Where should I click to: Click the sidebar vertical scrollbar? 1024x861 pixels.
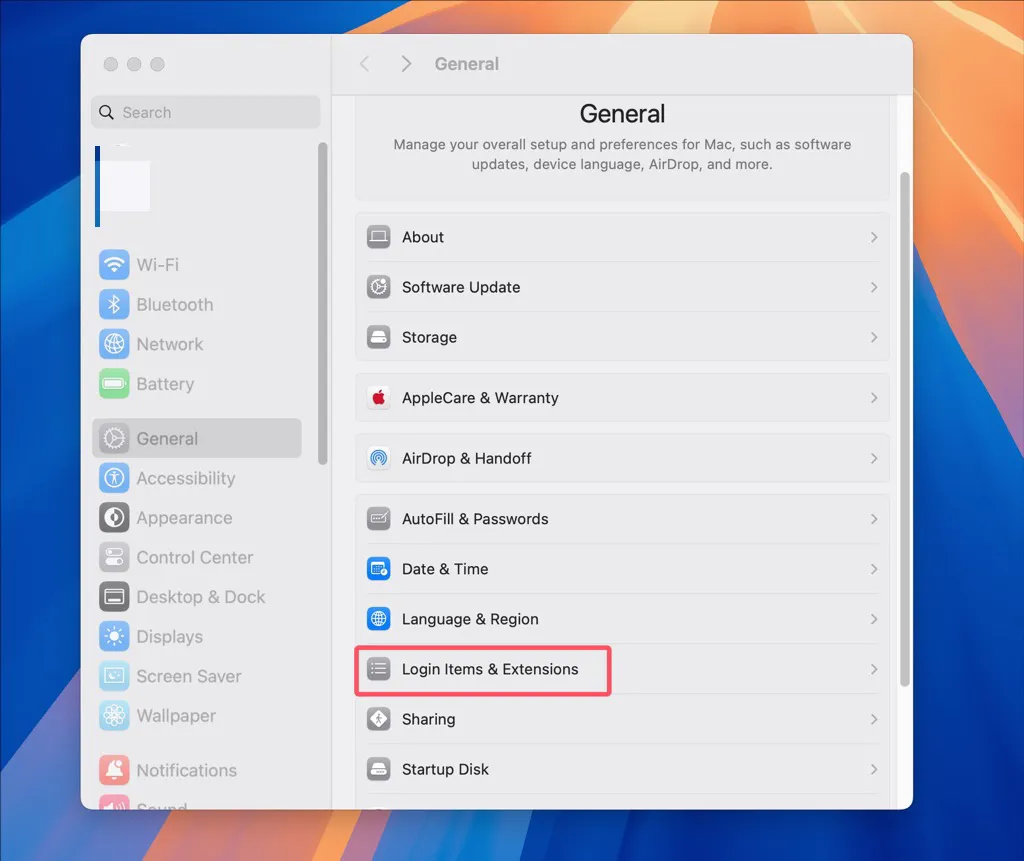click(322, 303)
